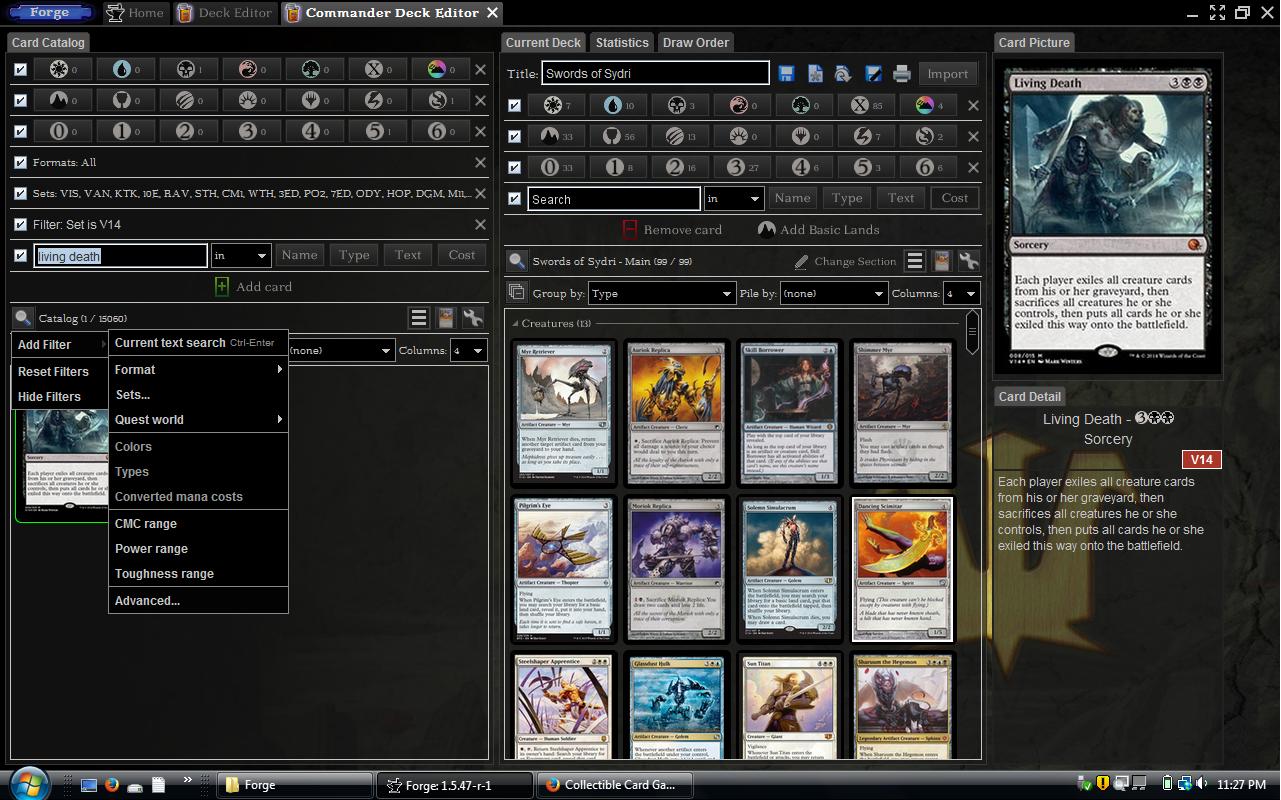The height and width of the screenshot is (800, 1281).
Task: Filter catalog by blue mana color
Action: pos(125,69)
